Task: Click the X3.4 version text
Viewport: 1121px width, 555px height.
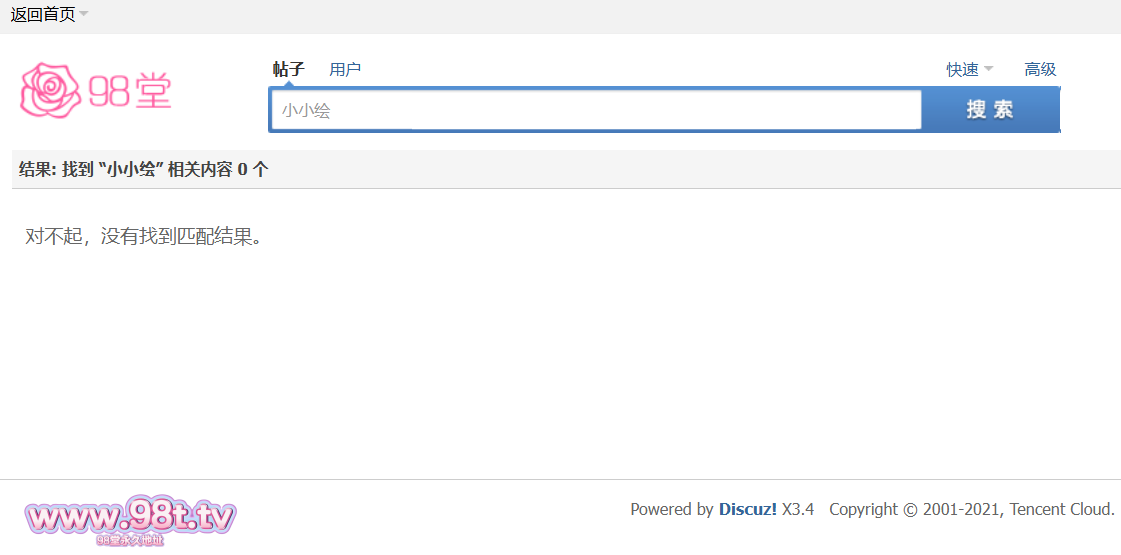Action: pyautogui.click(x=798, y=509)
